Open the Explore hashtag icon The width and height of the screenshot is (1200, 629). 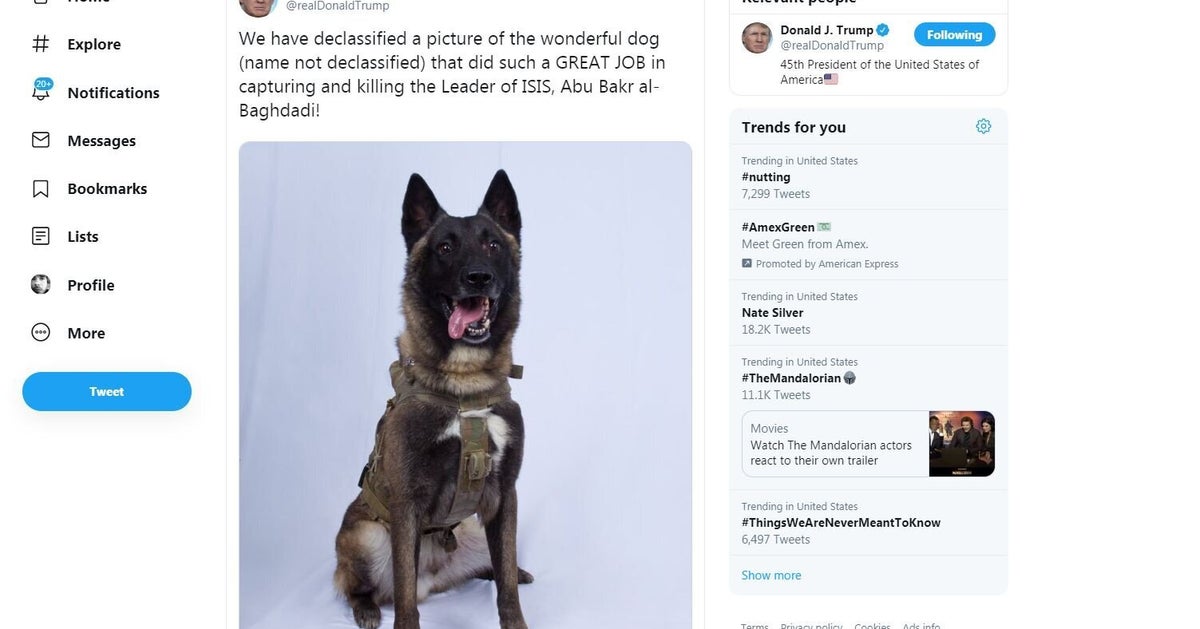click(x=41, y=44)
